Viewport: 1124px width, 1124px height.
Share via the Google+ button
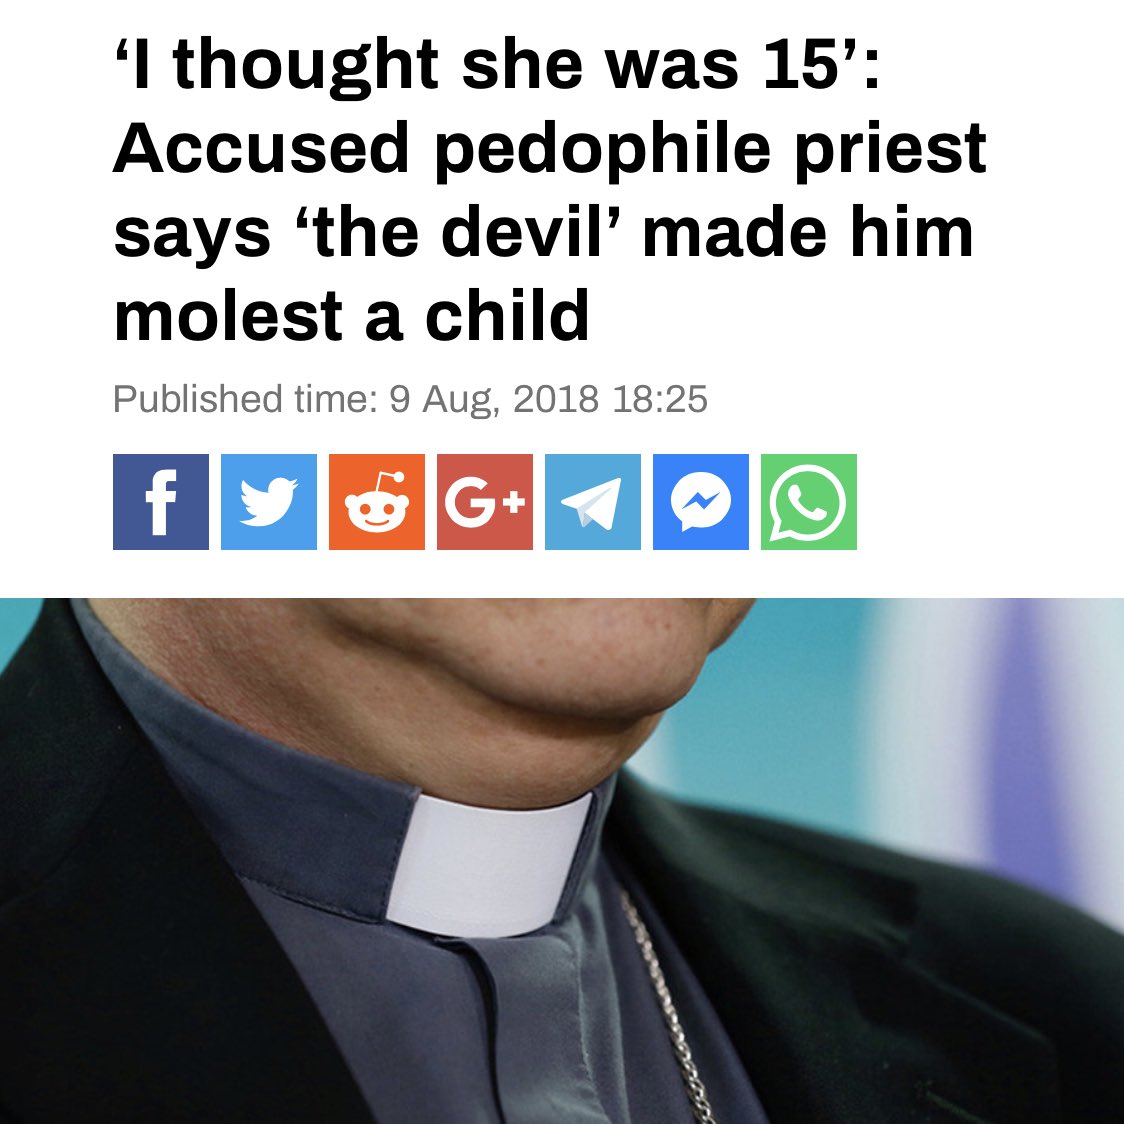[485, 502]
